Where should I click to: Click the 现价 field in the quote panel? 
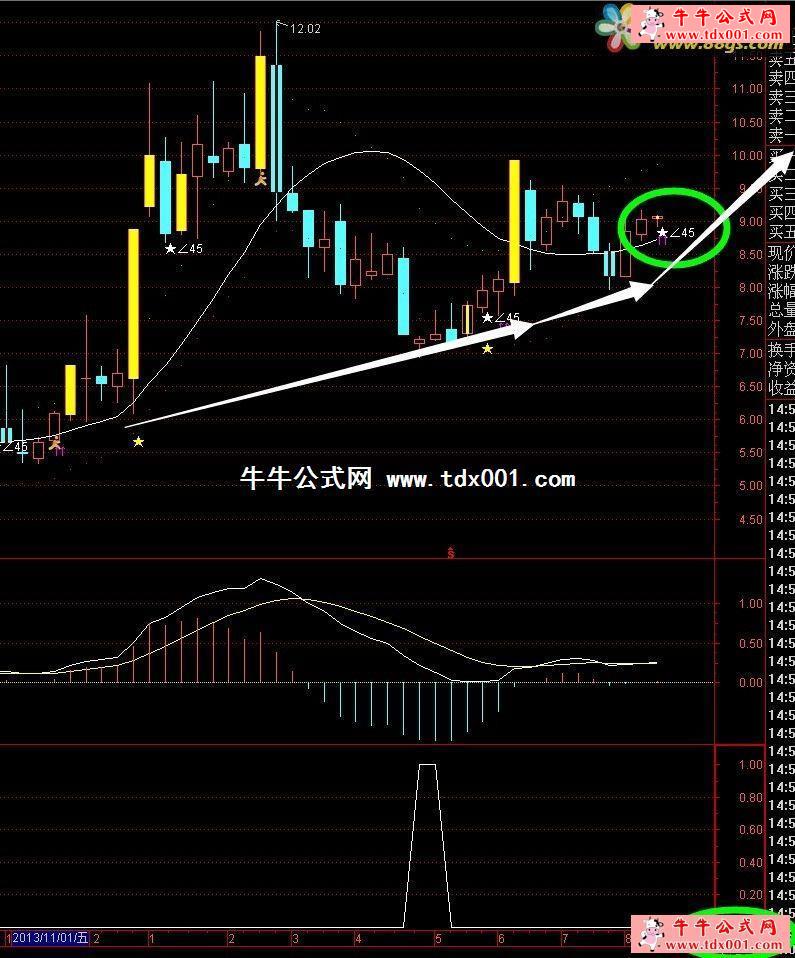[x=781, y=252]
